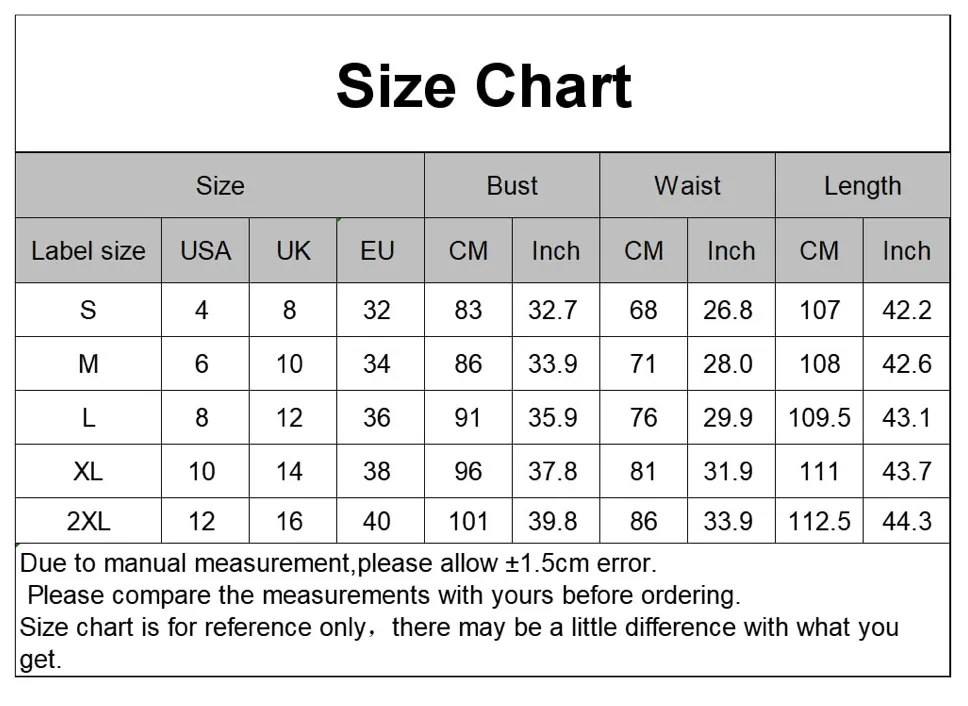Click the UK header cell
Viewport: 968px width, 706px height.
(x=293, y=251)
